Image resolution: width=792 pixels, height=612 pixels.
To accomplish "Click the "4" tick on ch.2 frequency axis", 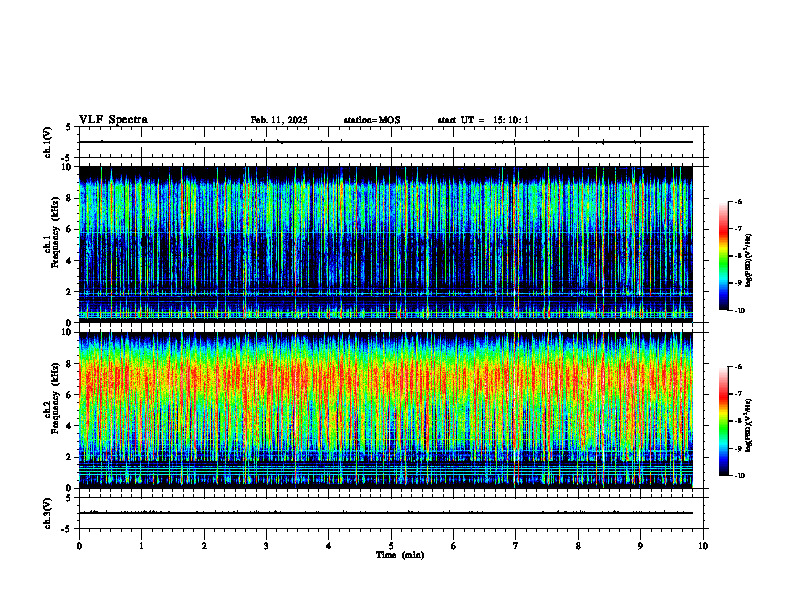I will pos(70,426).
